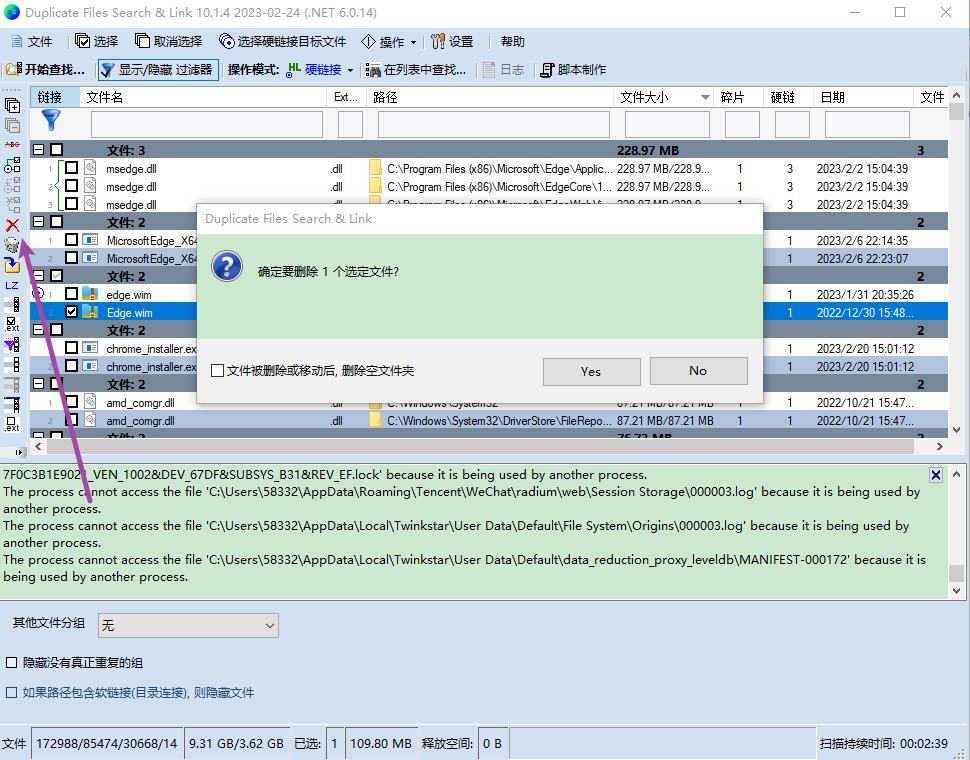Open the 硬链接 operation mode dropdown arrow

coord(350,70)
